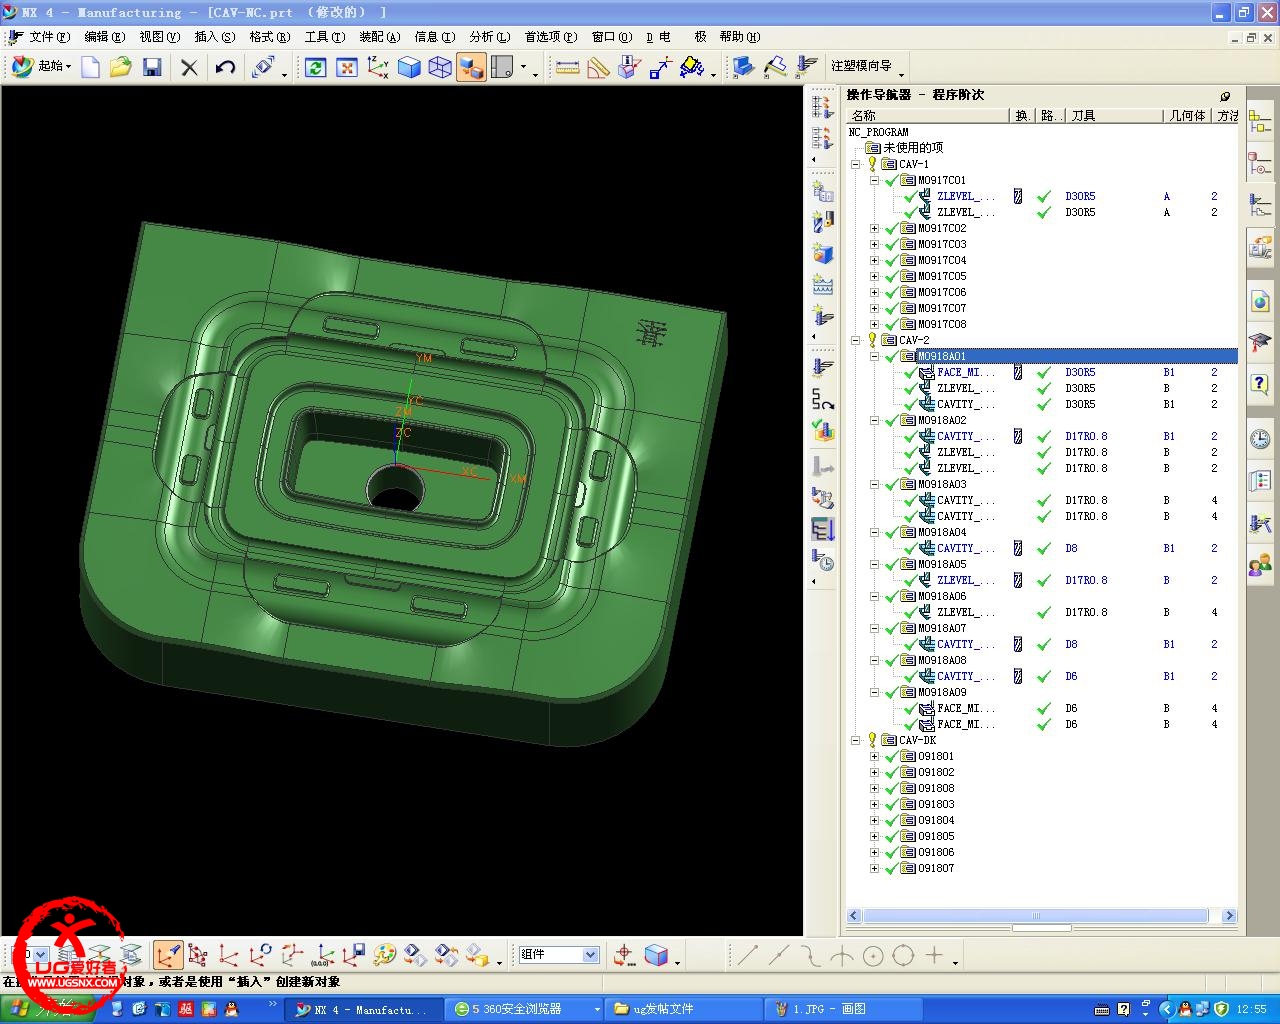
Task: Open the Help question mark tab
Action: (1260, 384)
